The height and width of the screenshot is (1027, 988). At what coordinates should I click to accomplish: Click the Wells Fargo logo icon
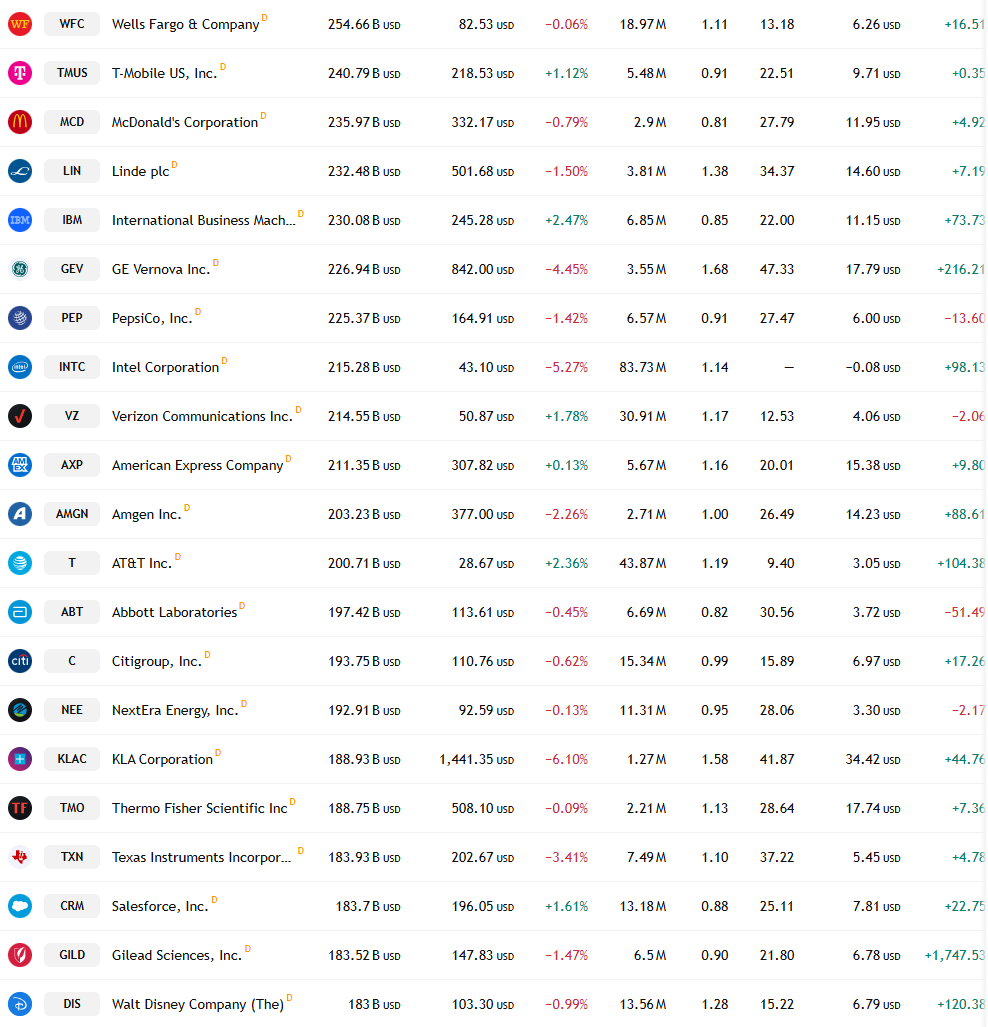pyautogui.click(x=20, y=24)
